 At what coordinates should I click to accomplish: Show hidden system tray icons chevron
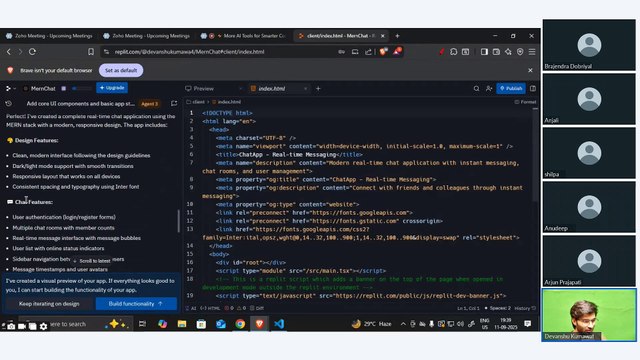403,324
